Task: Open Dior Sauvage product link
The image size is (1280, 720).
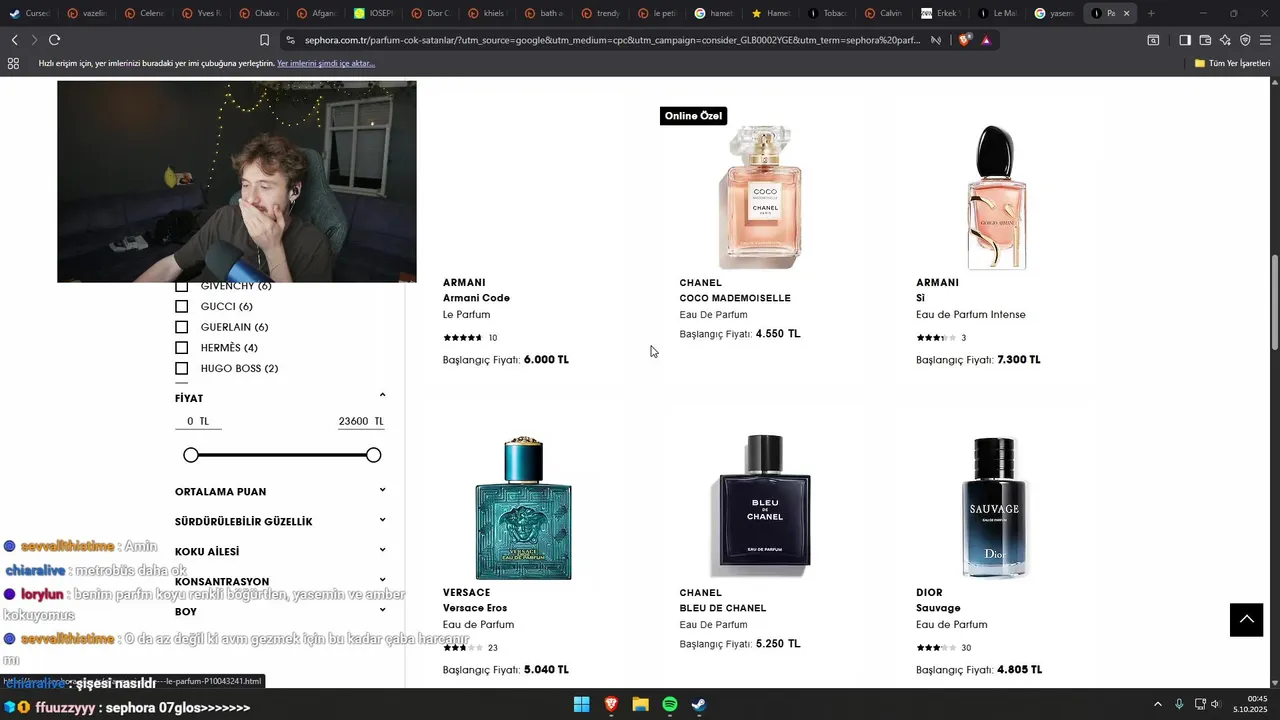Action: click(x=938, y=608)
